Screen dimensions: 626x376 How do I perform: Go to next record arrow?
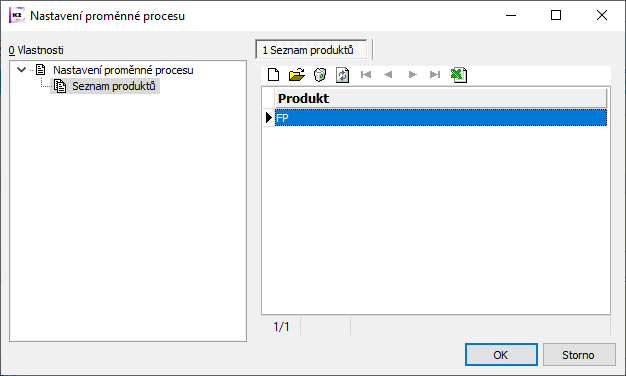point(413,75)
